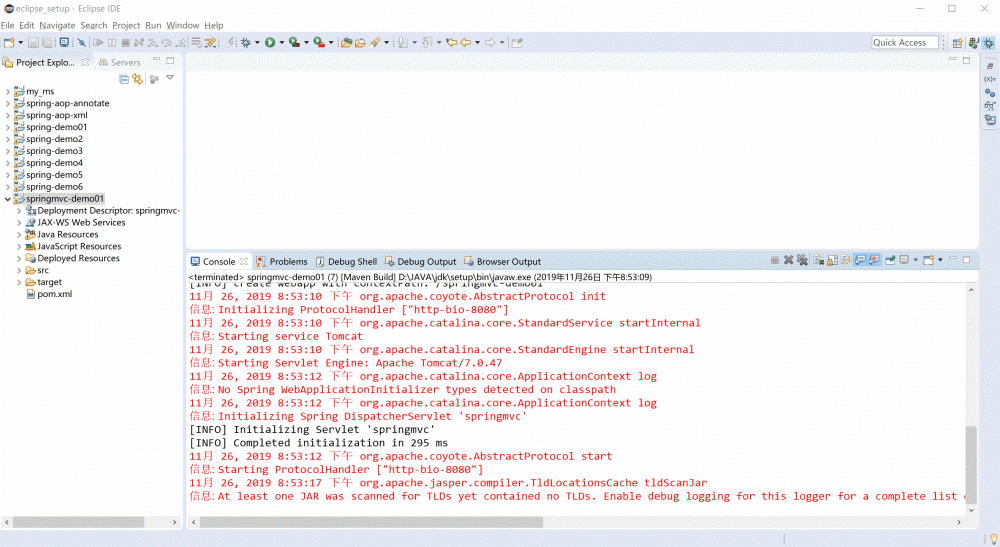
Task: Open the Open Console dropdown arrow
Action: pos(940,260)
